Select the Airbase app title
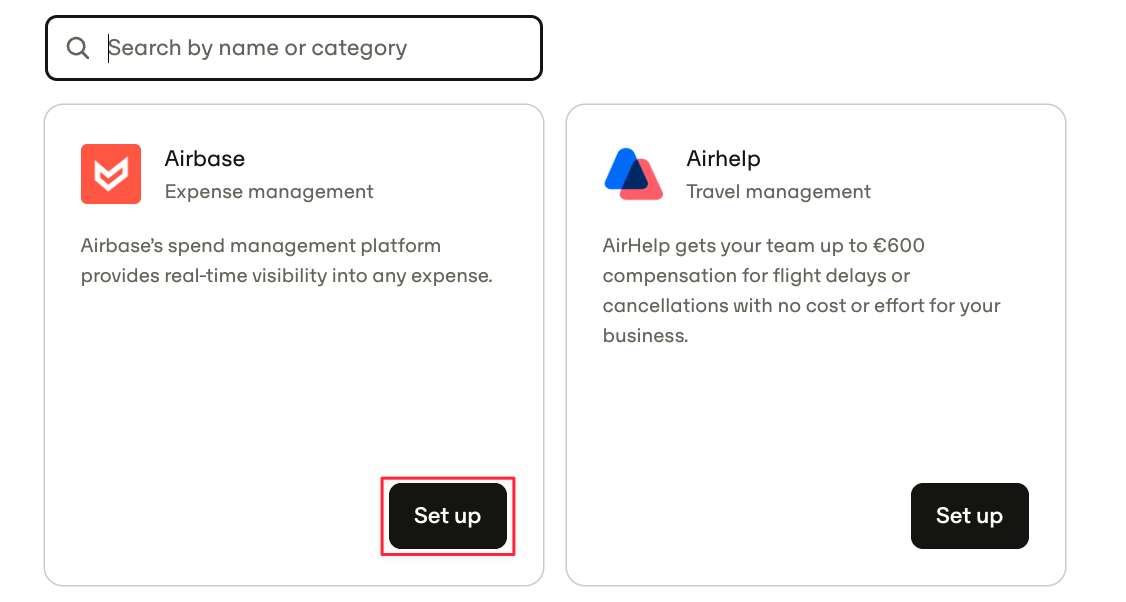The image size is (1126, 602). 205,158
